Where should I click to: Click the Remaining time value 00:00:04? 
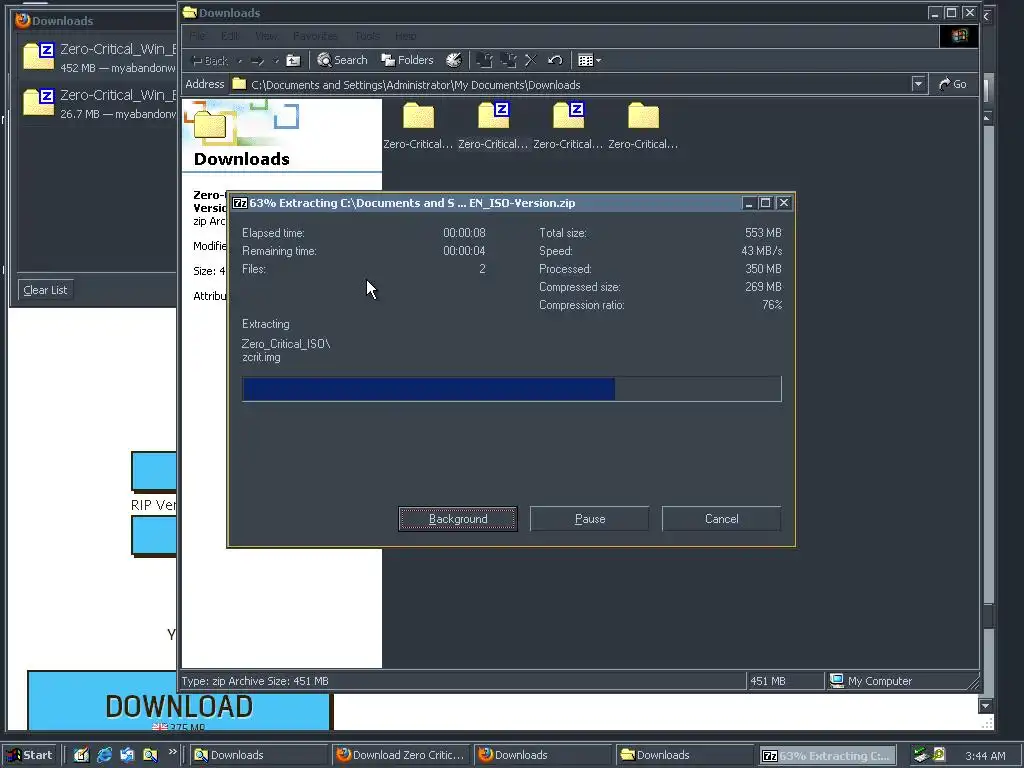coord(464,251)
